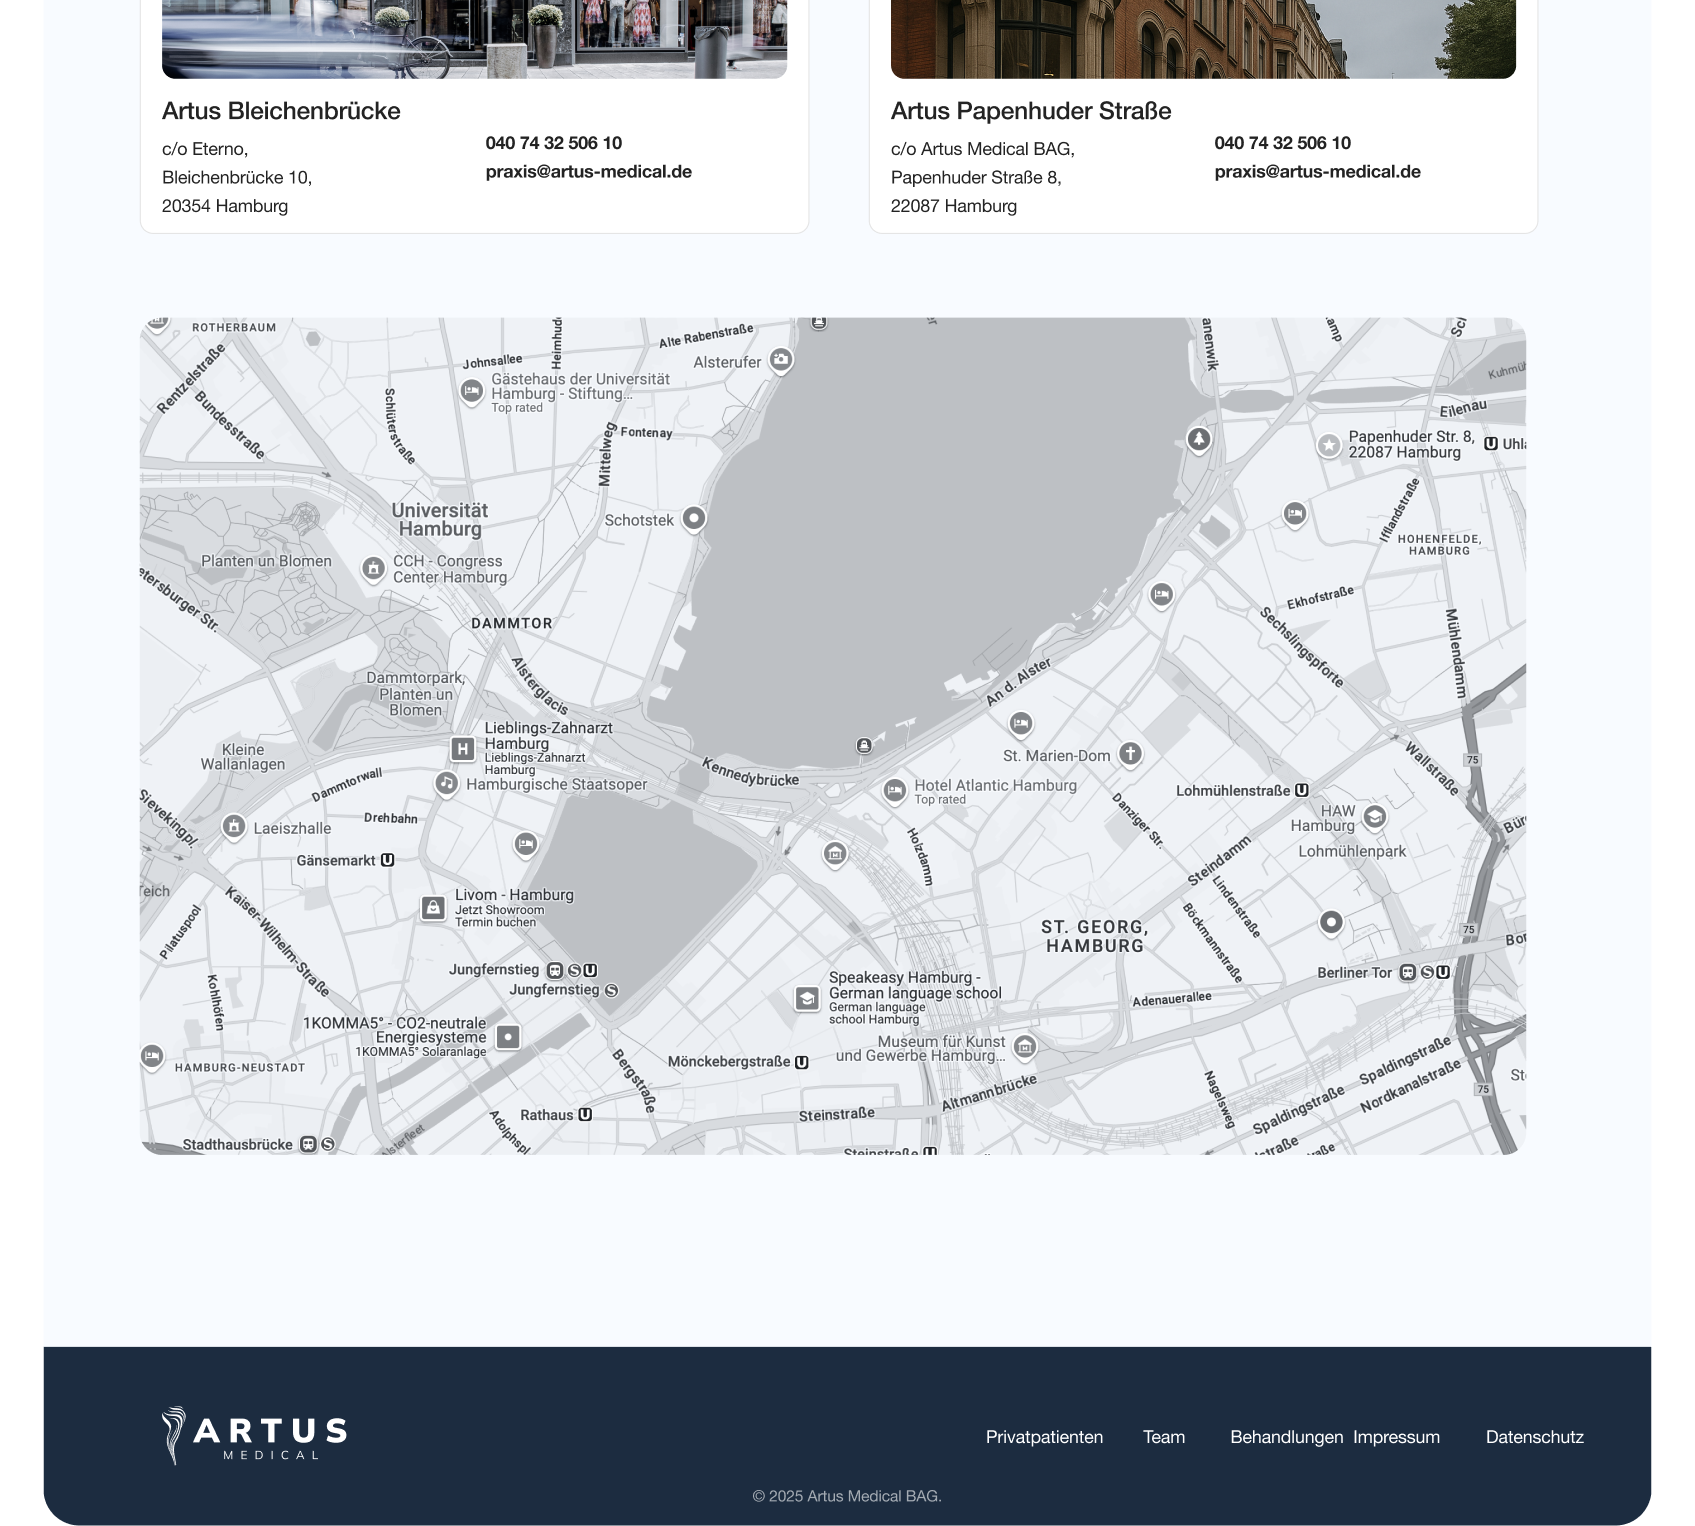Call Bleichenbrücke phone number 040 74 32 506 10

[554, 143]
